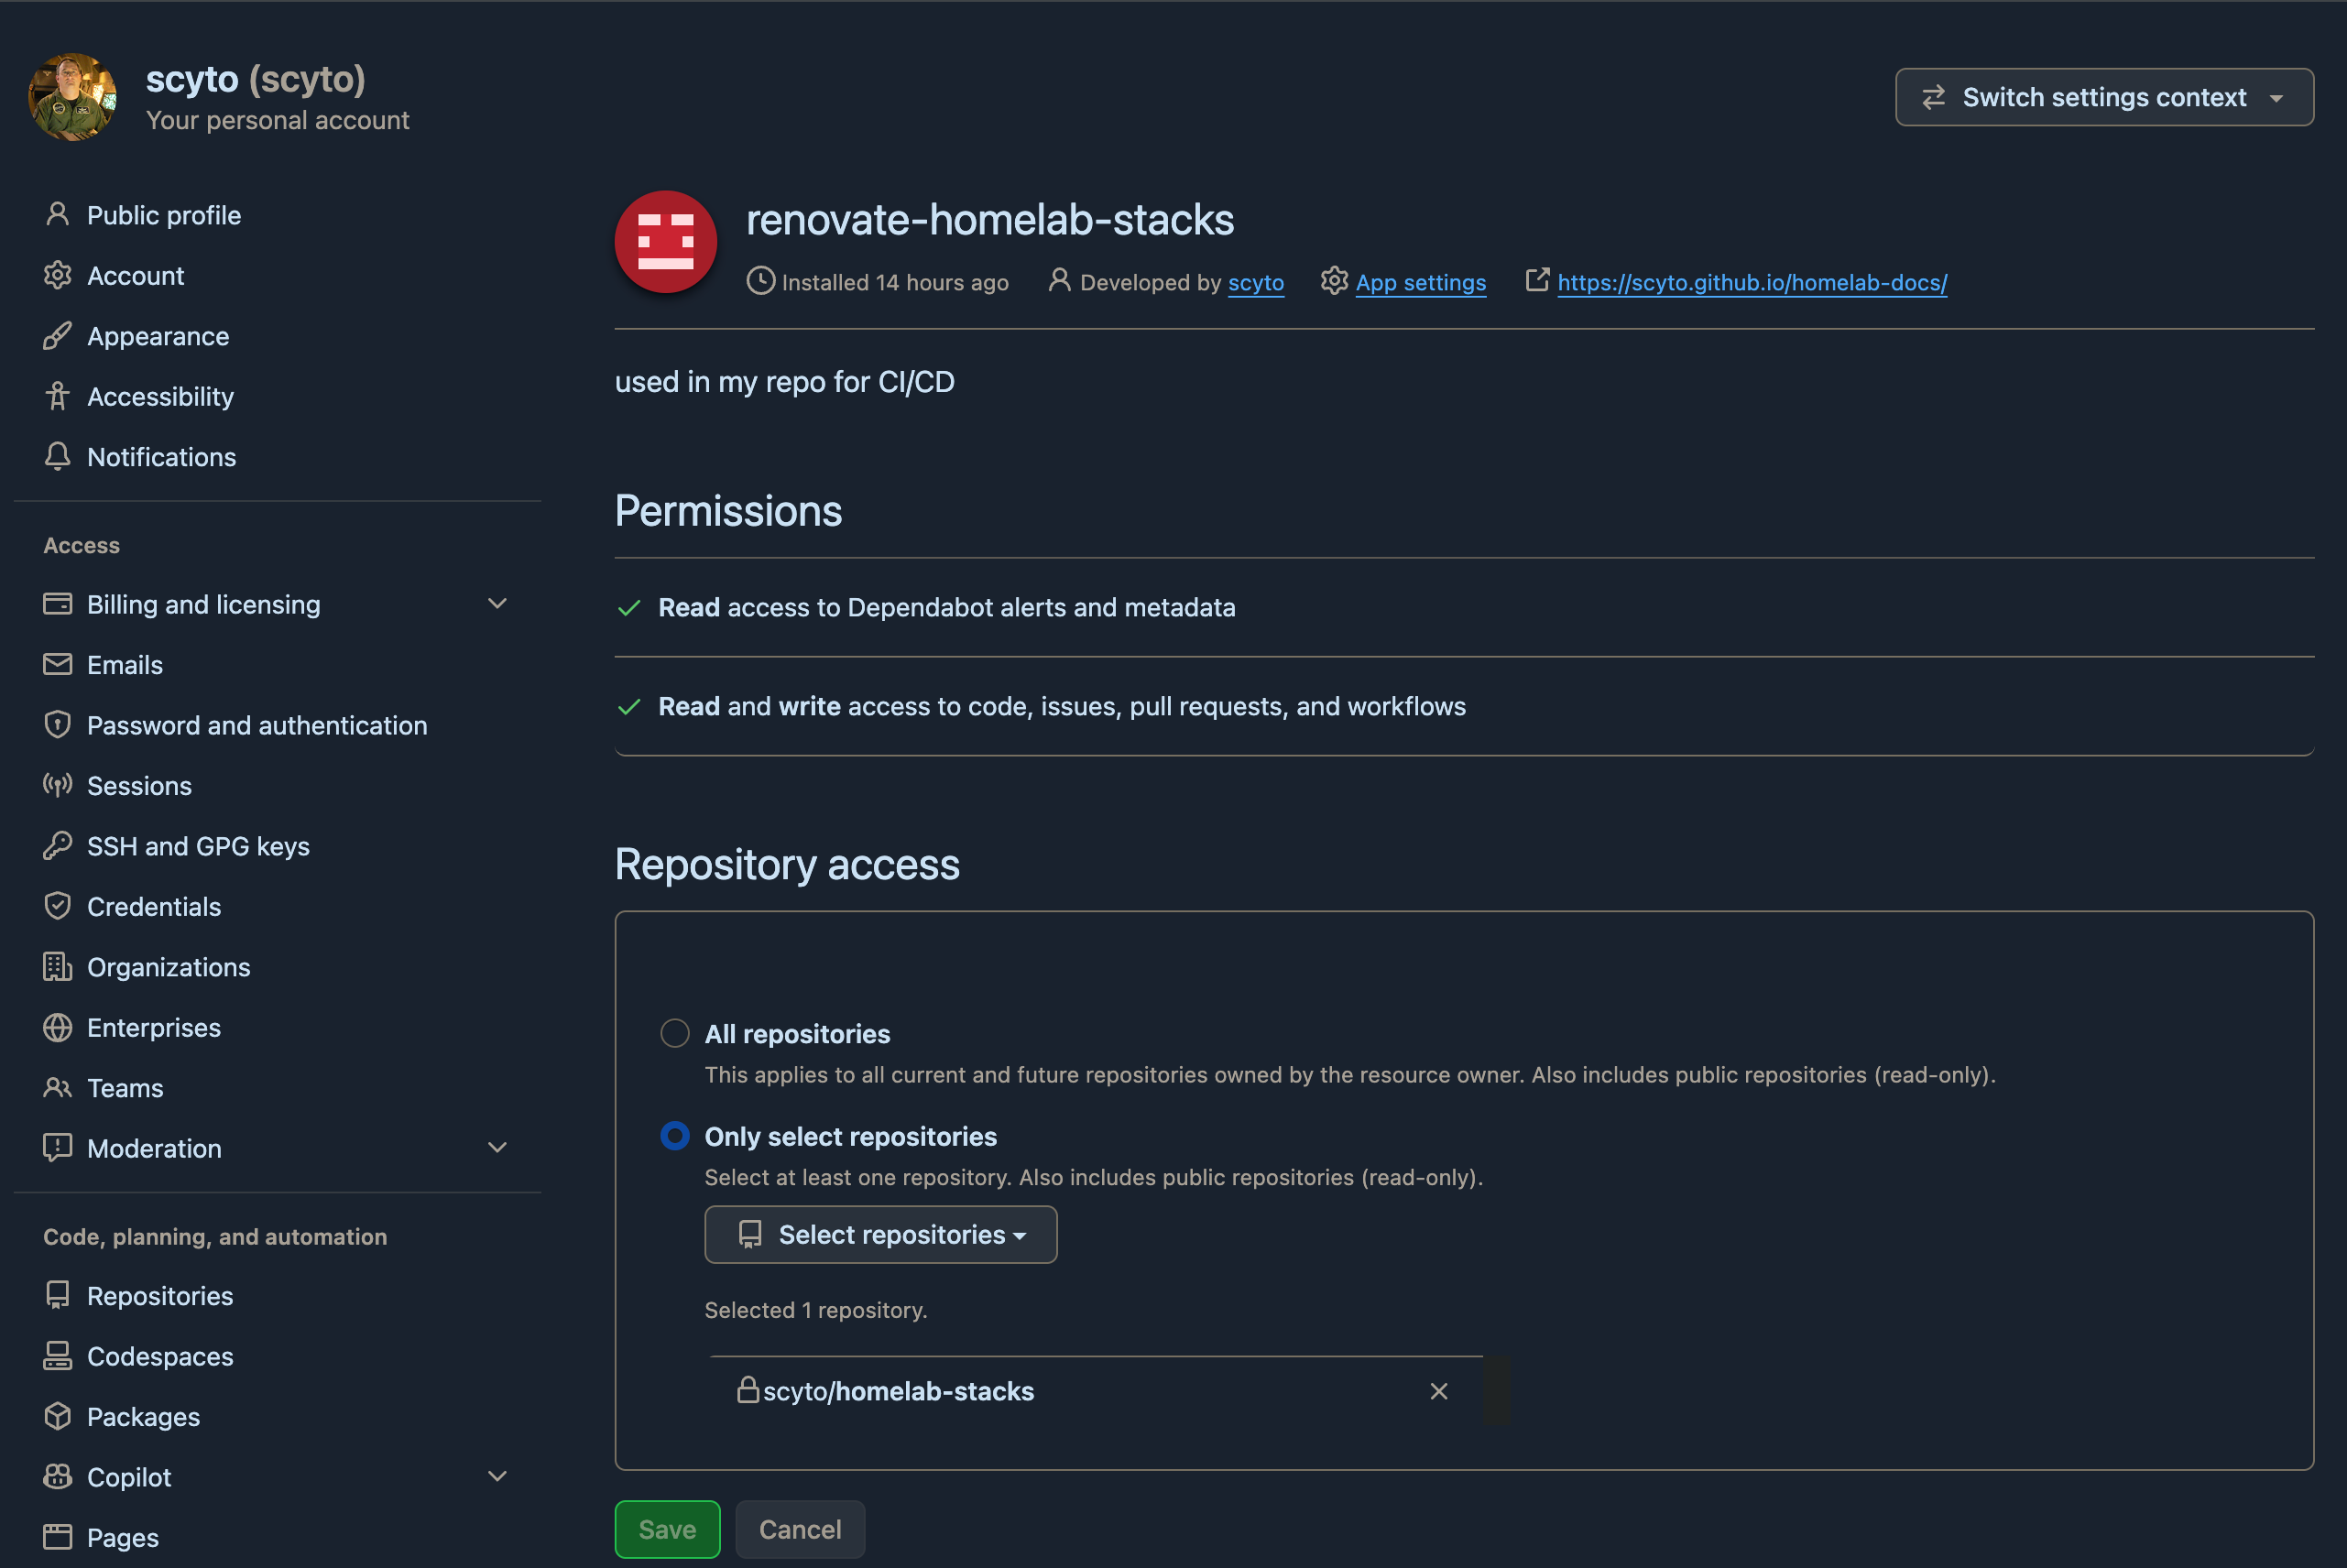Click the Emails envelope icon

point(57,664)
